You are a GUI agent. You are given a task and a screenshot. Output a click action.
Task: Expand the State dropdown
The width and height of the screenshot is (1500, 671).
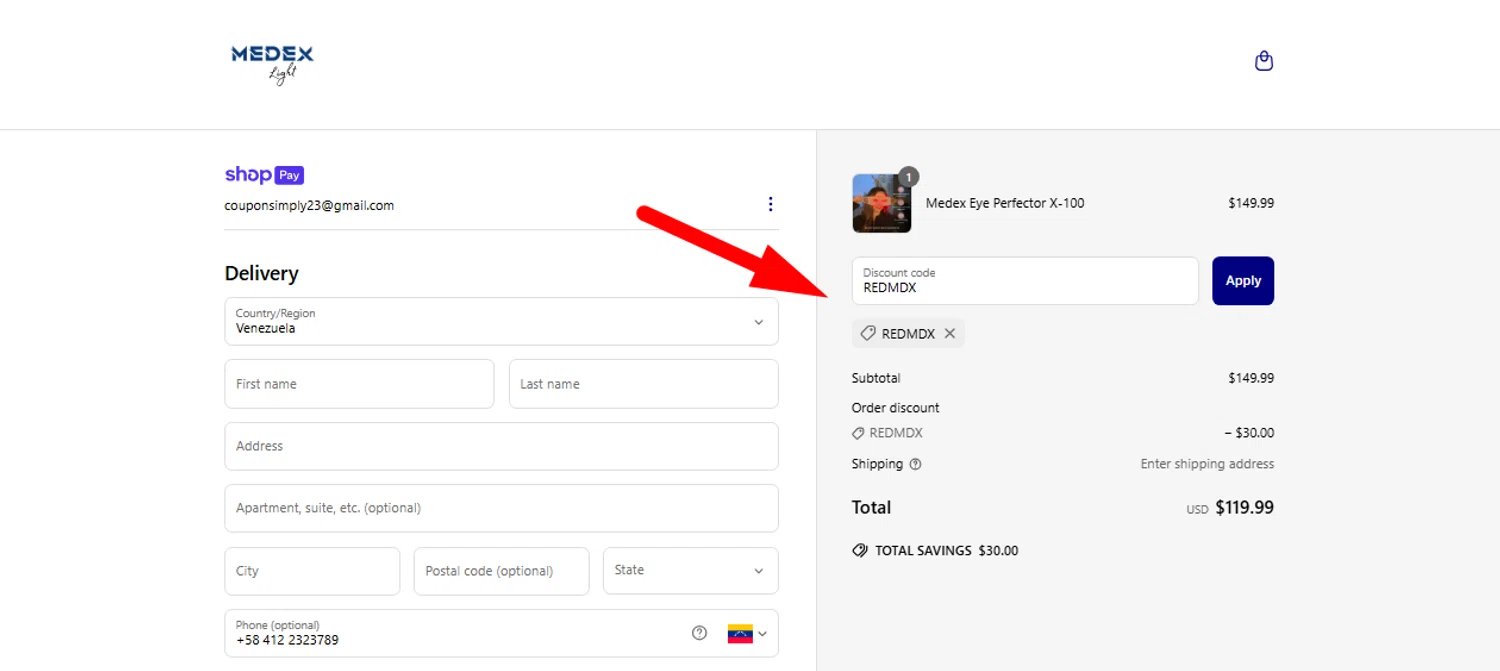(690, 571)
